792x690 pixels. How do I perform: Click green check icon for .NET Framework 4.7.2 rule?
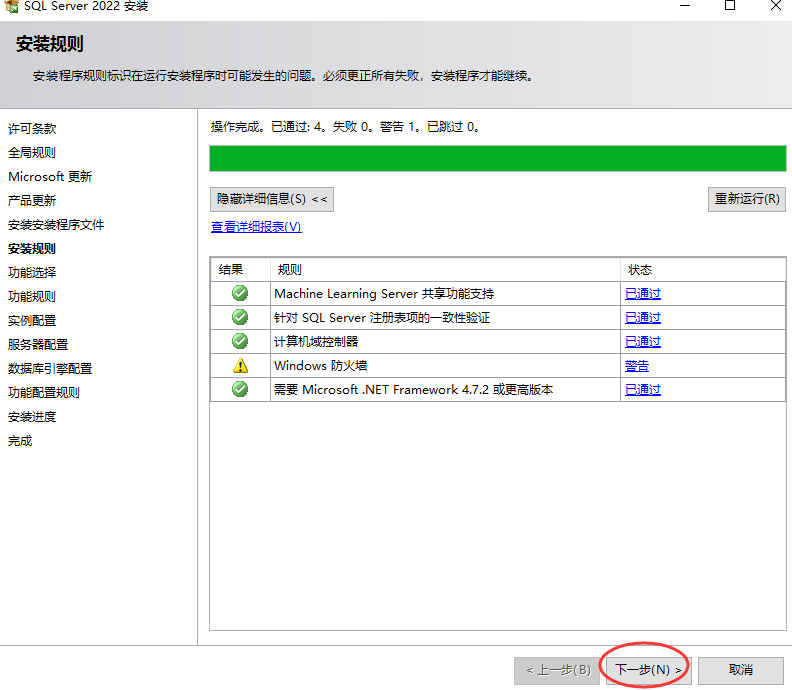(240, 389)
